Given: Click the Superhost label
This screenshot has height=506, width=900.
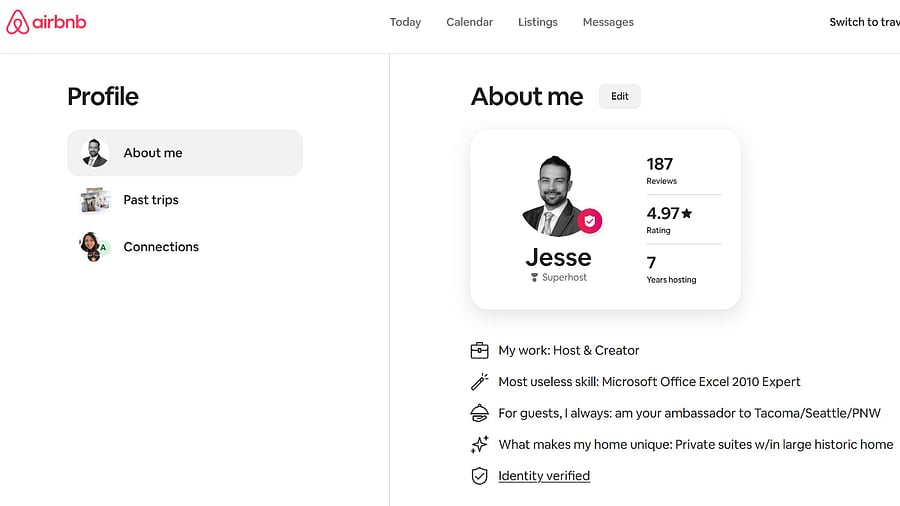Looking at the screenshot, I should 564,277.
